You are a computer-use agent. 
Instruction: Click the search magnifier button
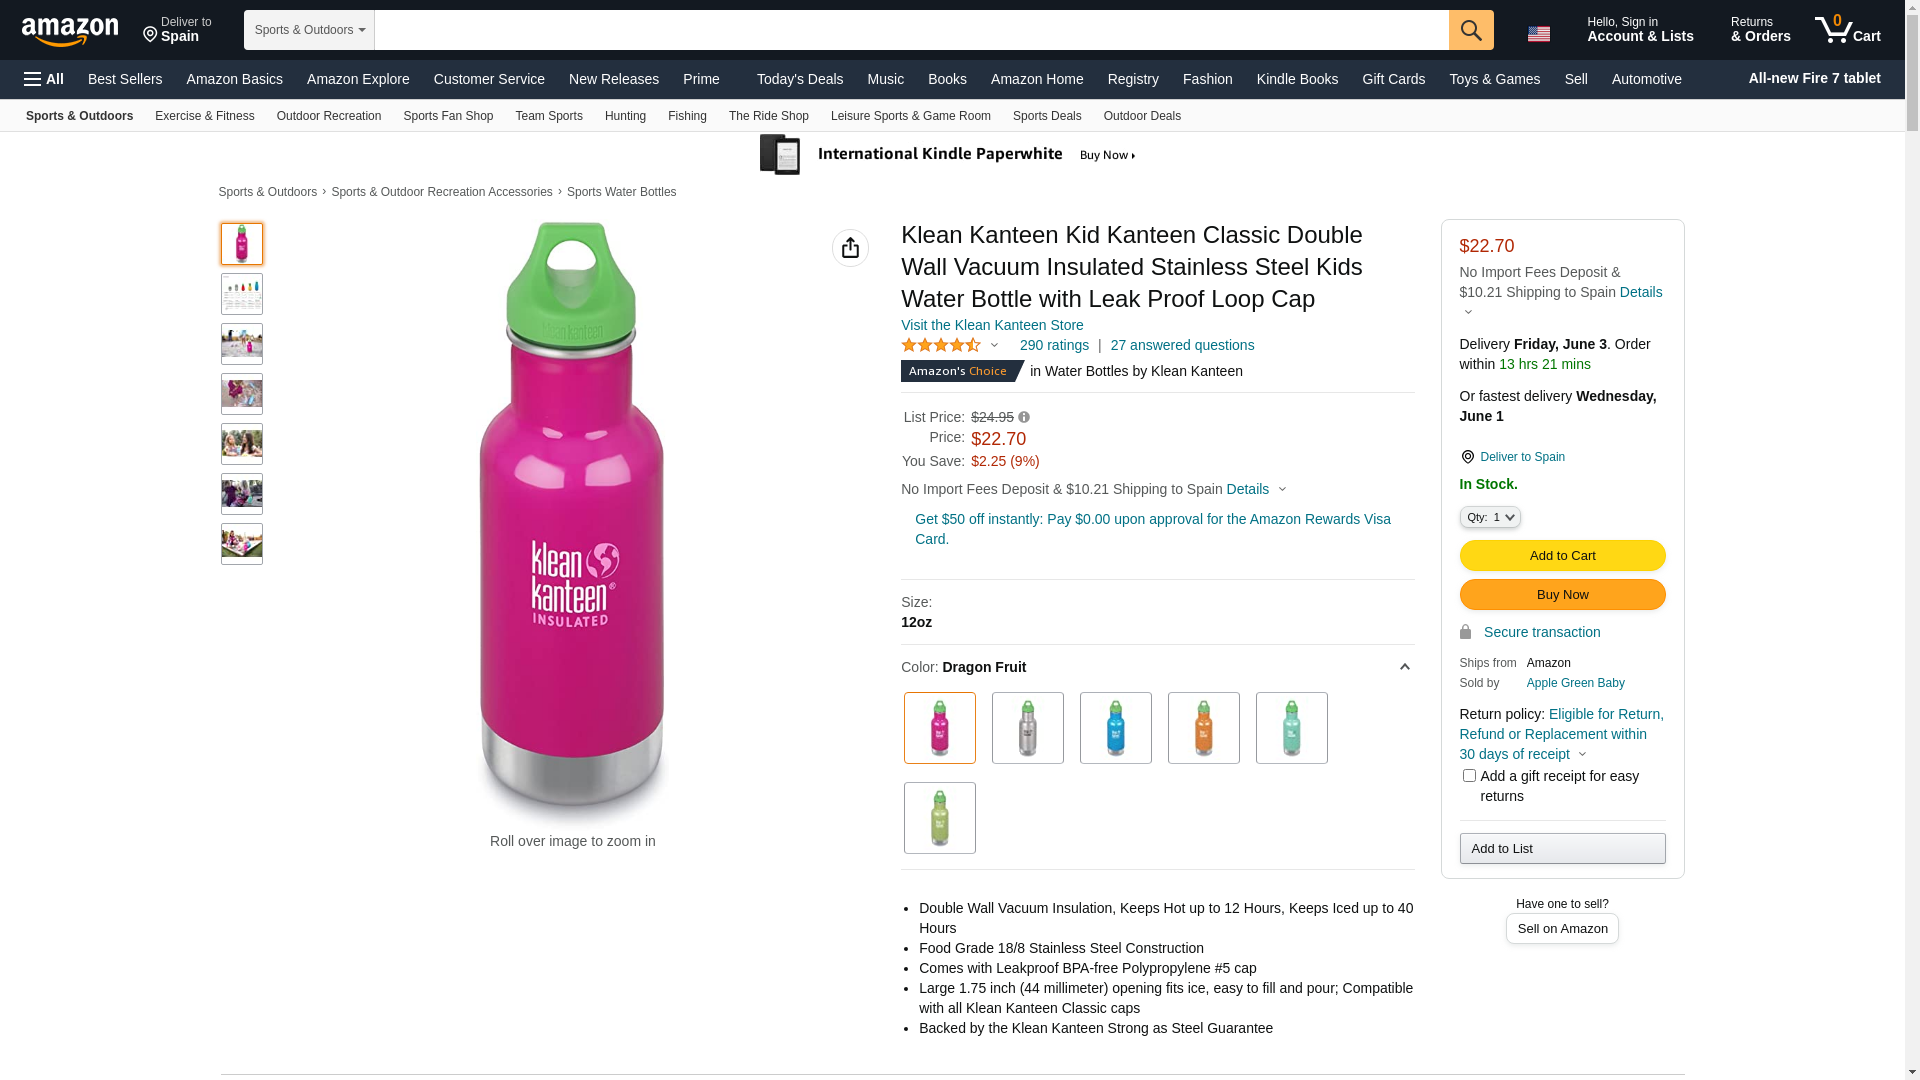coord(1470,30)
